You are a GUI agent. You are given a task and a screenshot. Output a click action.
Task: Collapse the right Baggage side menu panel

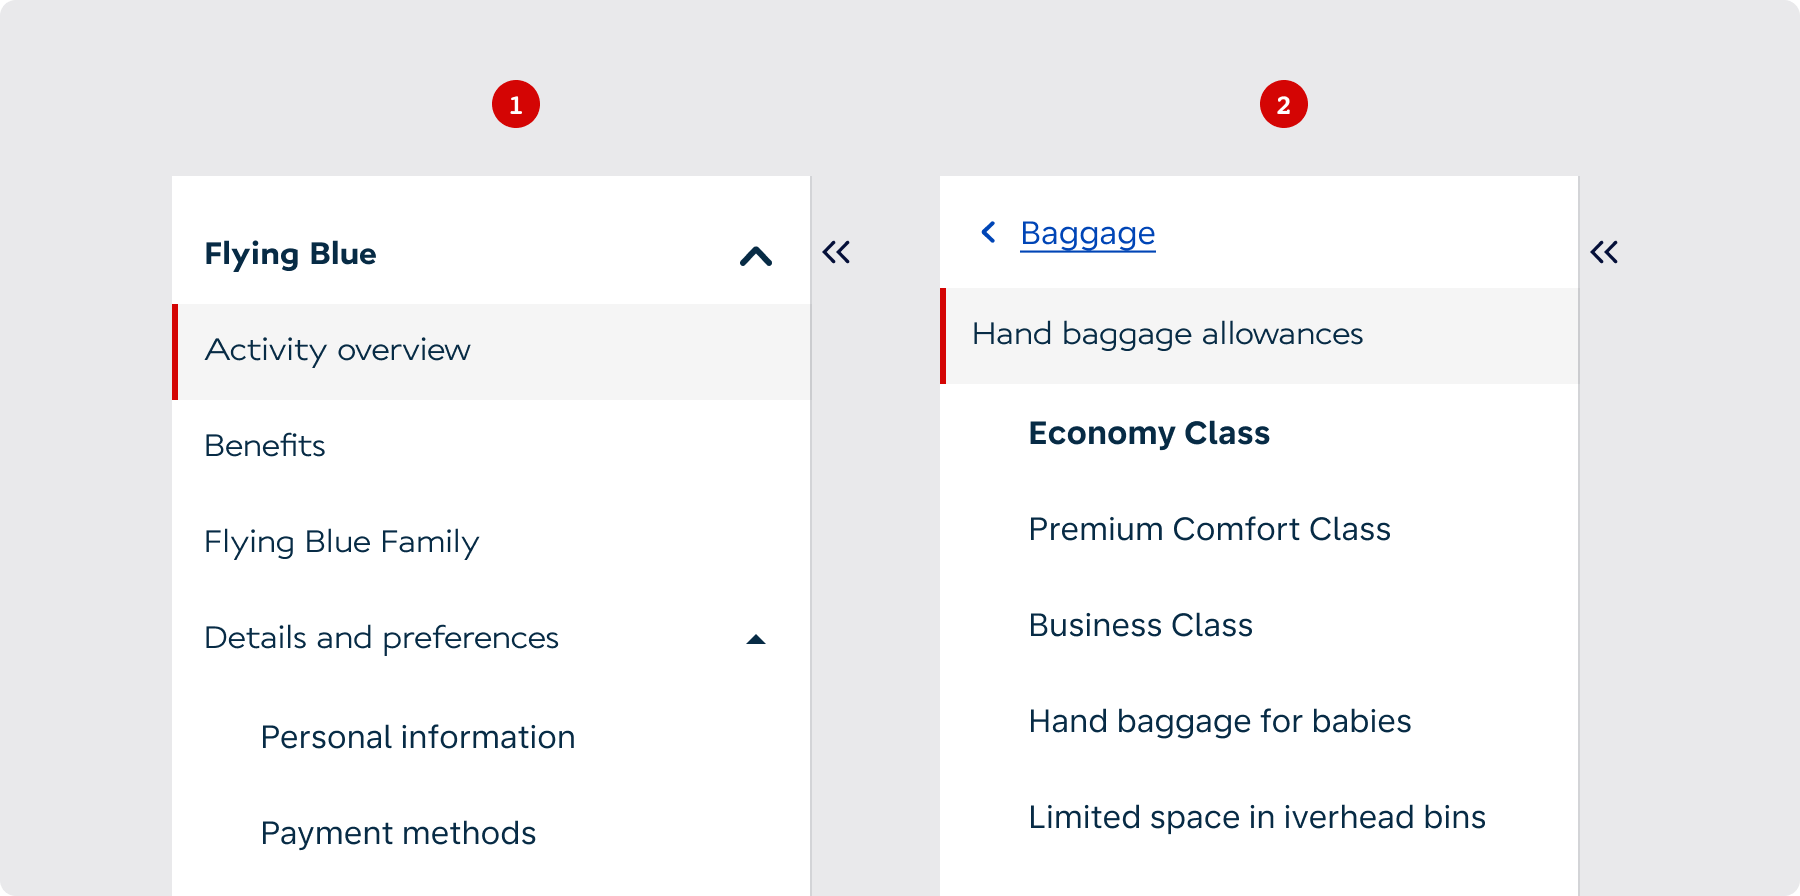[x=1604, y=252]
